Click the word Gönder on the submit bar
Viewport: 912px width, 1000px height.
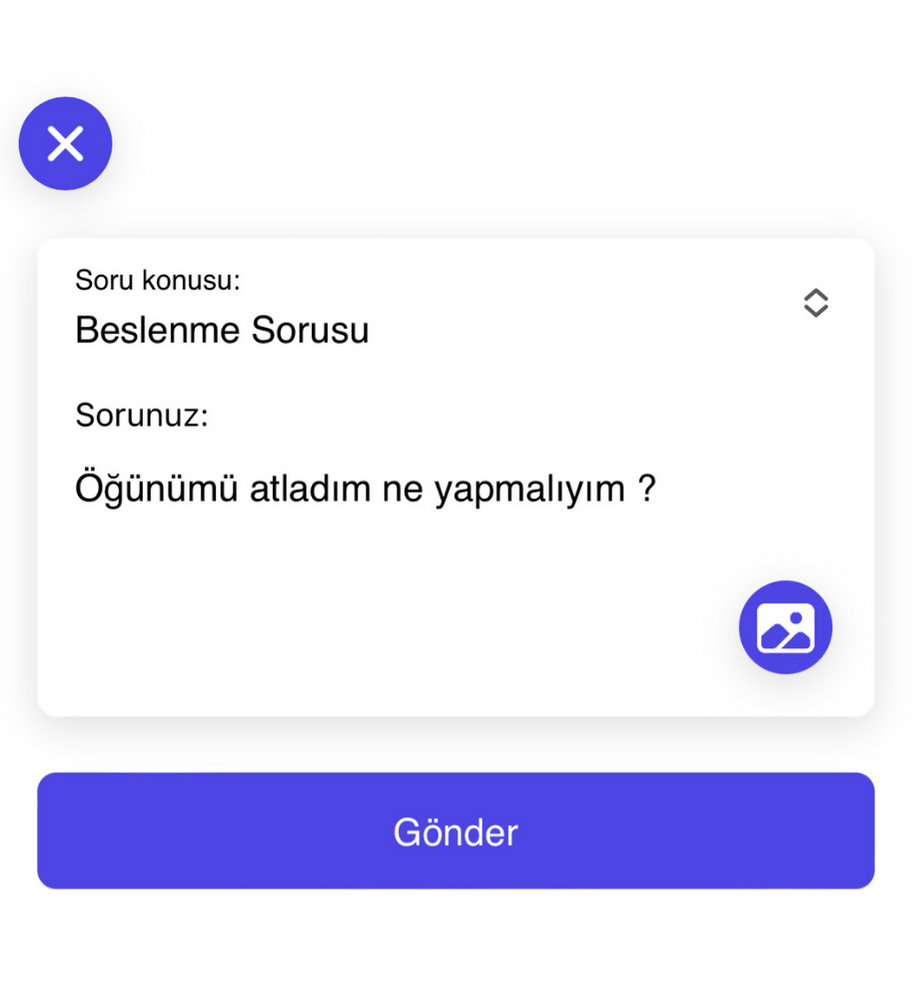[455, 832]
